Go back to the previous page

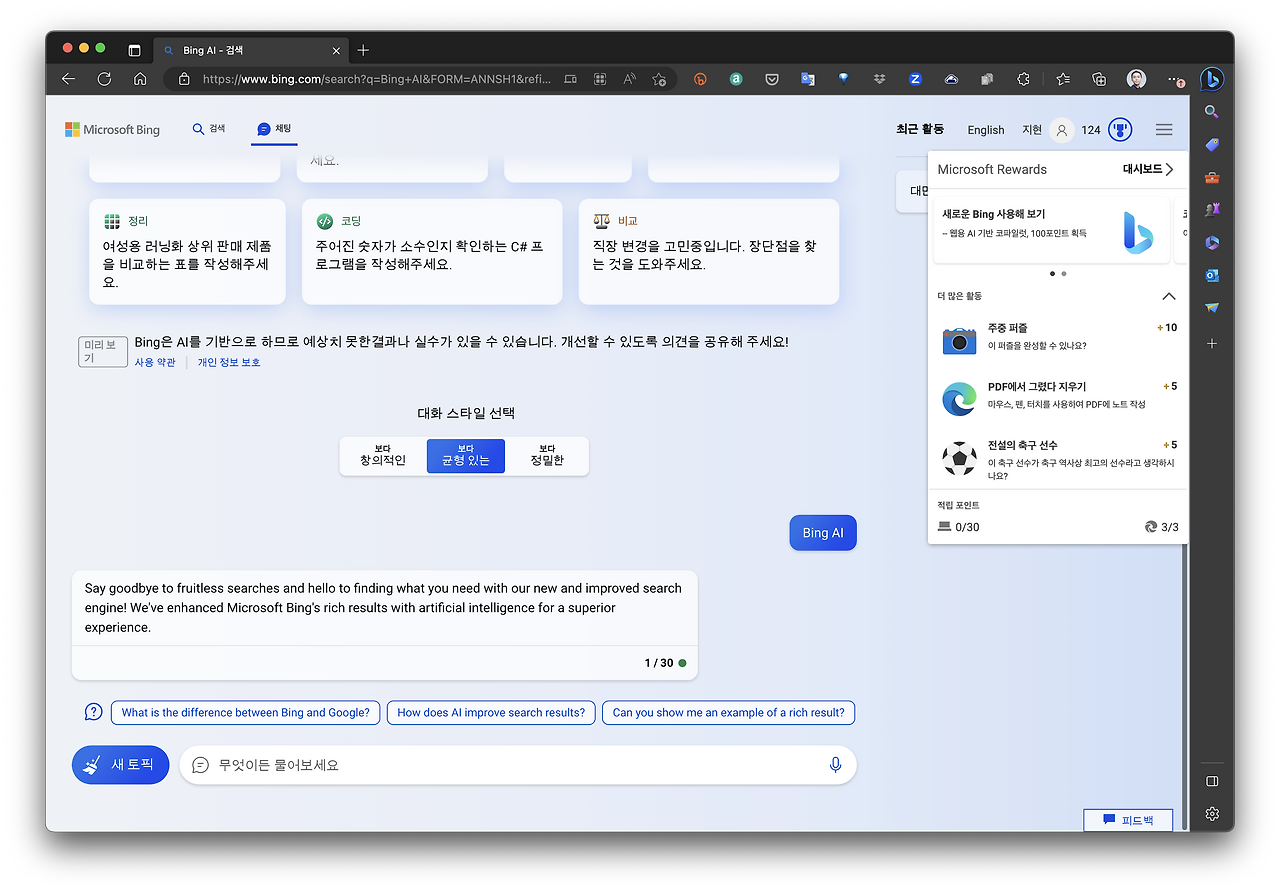tap(68, 79)
